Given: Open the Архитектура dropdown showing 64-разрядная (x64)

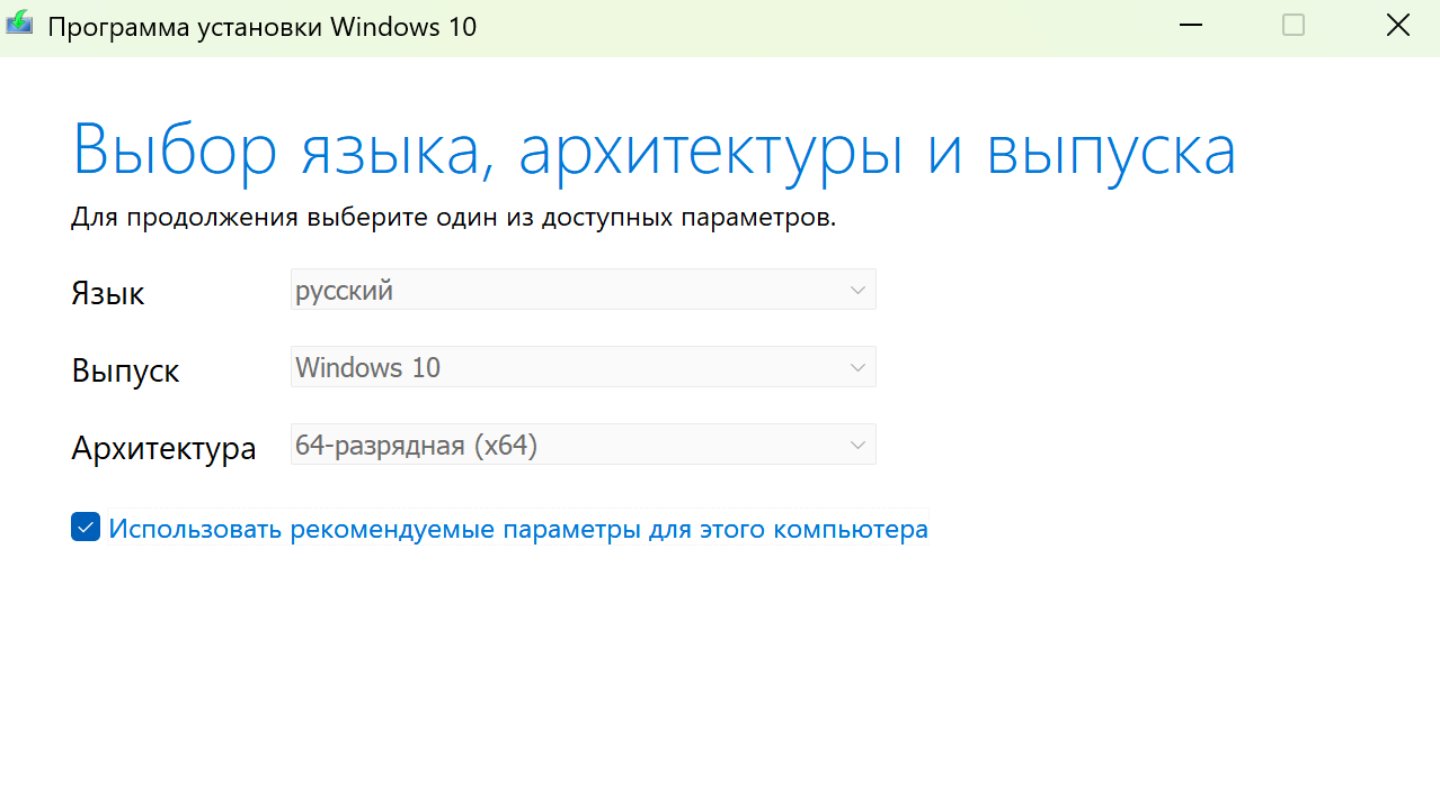Looking at the screenshot, I should (x=583, y=445).
